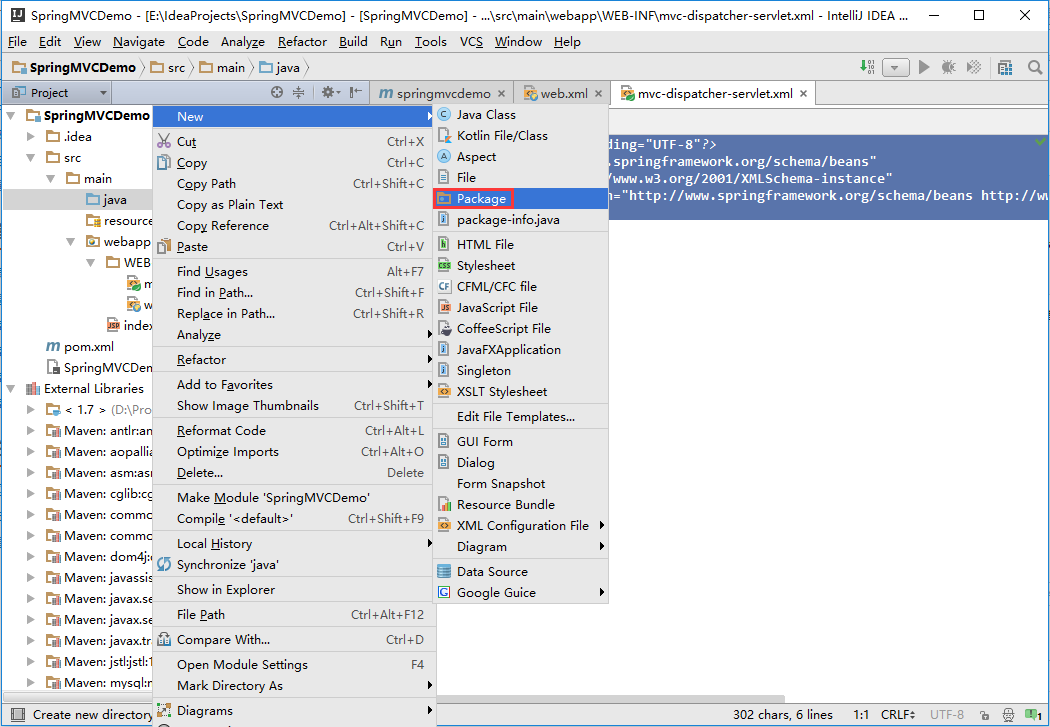Select Show in Explorer

[x=294, y=589]
